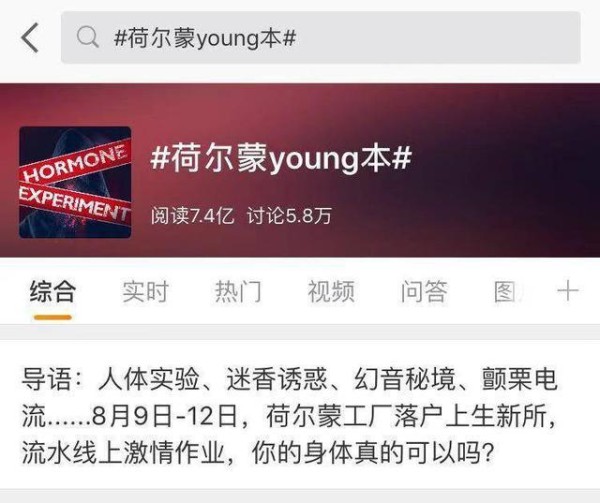Open the Hormone Experiment topic thumbnail
The width and height of the screenshot is (600, 503).
pos(75,182)
